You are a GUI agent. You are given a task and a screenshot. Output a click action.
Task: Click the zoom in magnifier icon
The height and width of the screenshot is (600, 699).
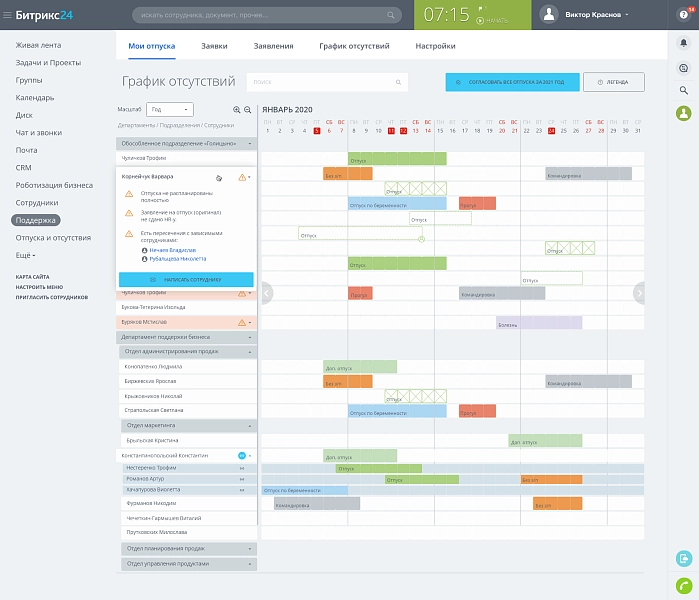236,110
